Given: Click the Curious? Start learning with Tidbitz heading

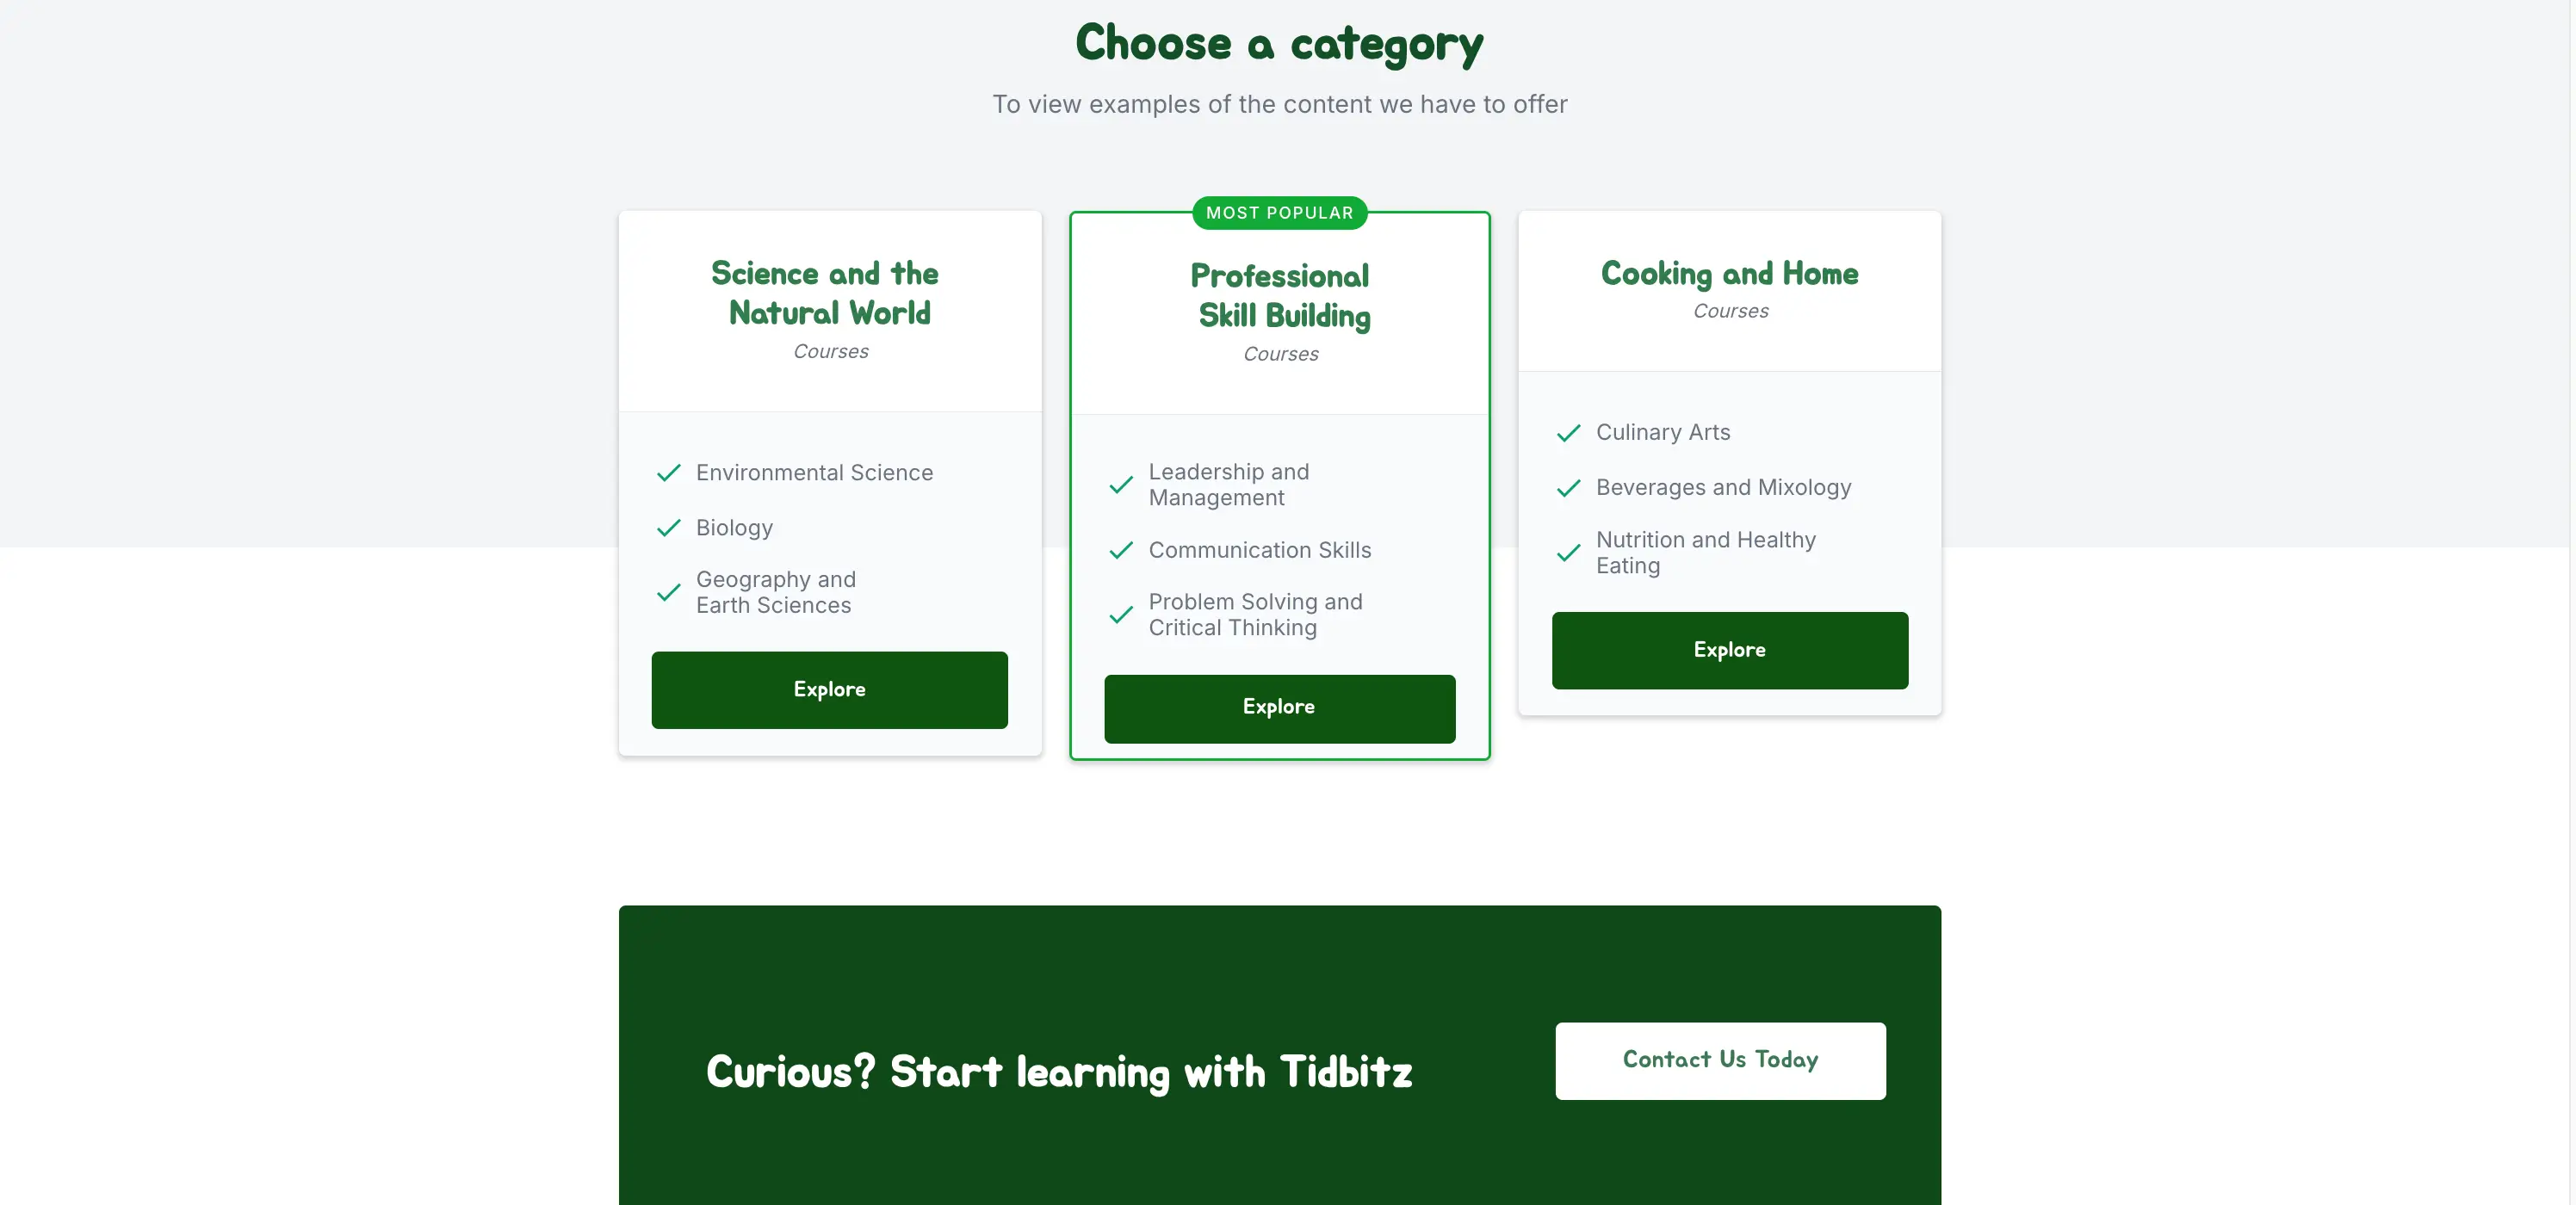Looking at the screenshot, I should click(x=1059, y=1072).
